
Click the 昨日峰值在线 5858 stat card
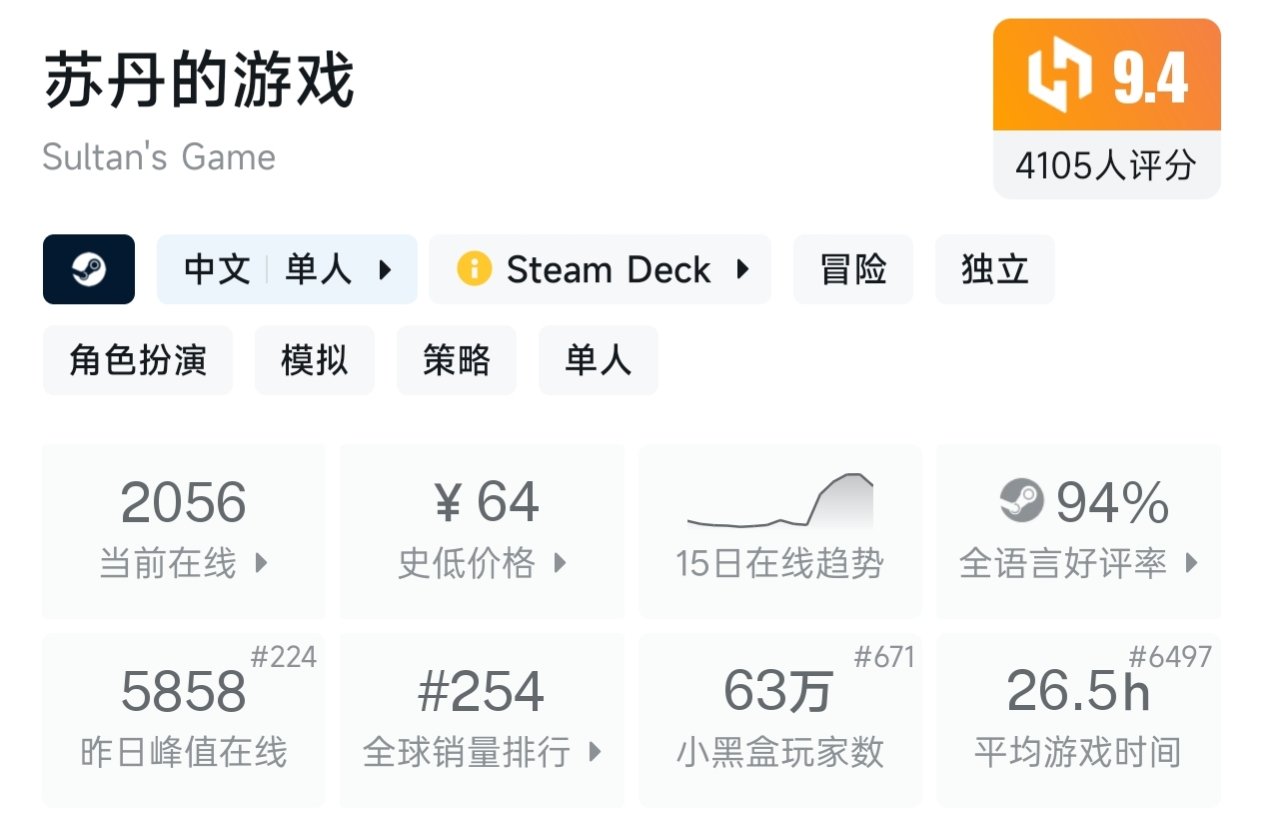point(183,720)
